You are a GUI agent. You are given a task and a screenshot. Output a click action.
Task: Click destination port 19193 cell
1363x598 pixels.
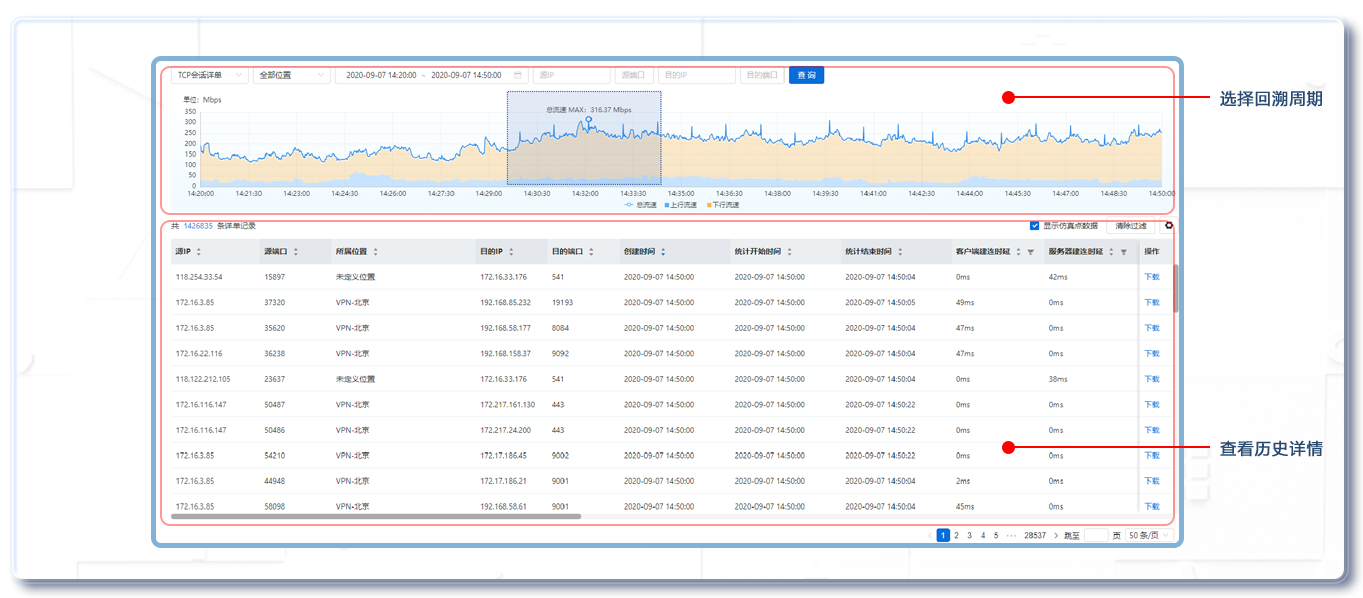(x=562, y=302)
